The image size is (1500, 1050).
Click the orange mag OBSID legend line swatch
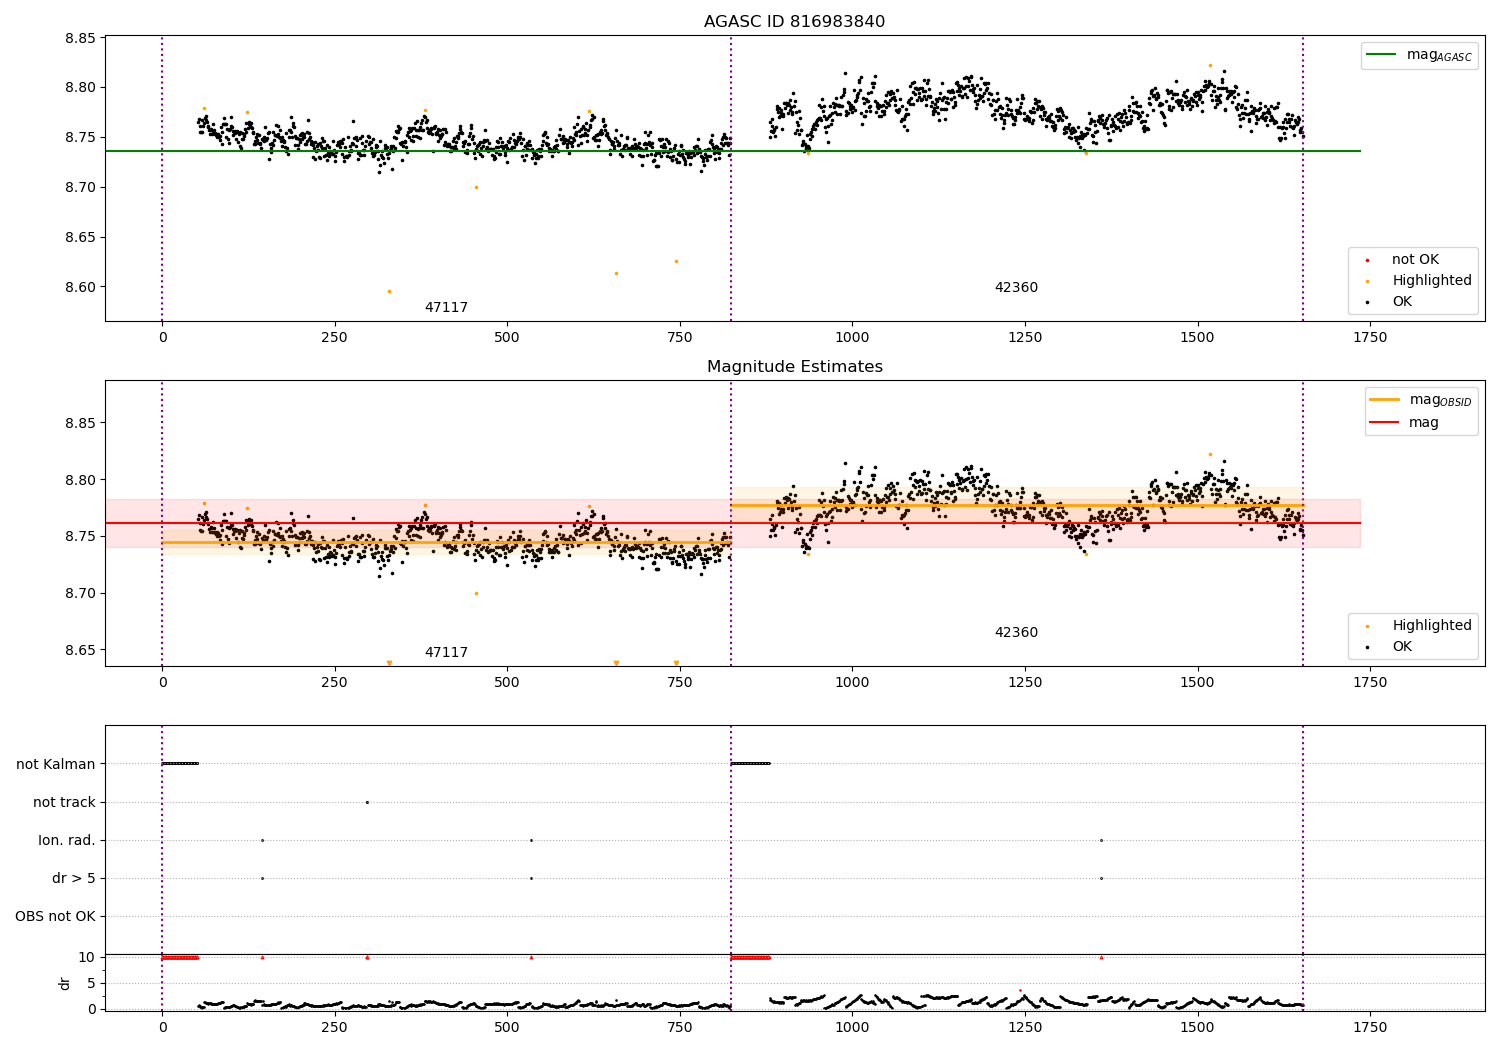(1385, 400)
